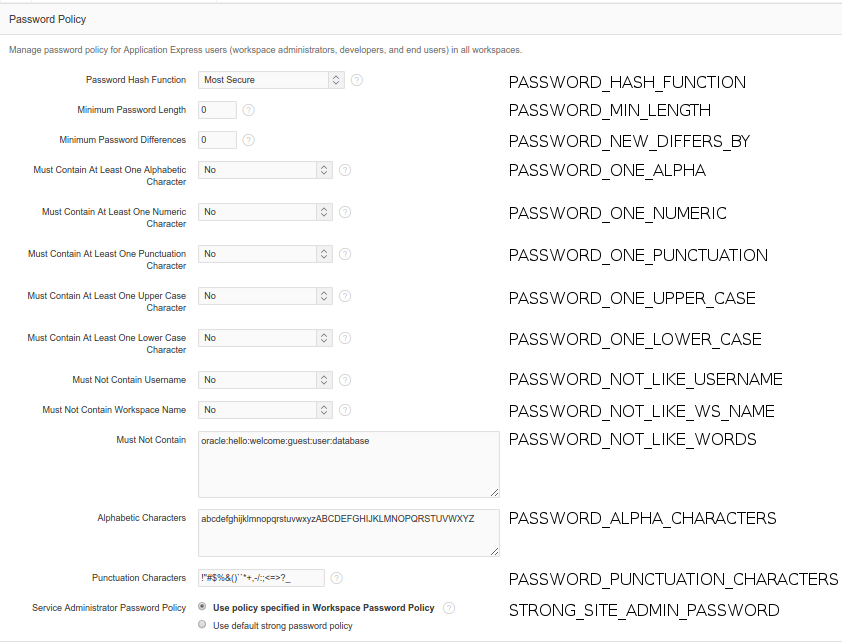Image resolution: width=842 pixels, height=642 pixels.
Task: Show help for Minimum Password Differences
Action: 248,140
